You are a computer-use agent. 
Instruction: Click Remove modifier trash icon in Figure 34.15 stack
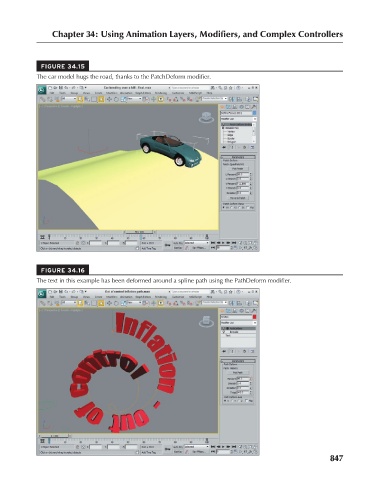244,147
